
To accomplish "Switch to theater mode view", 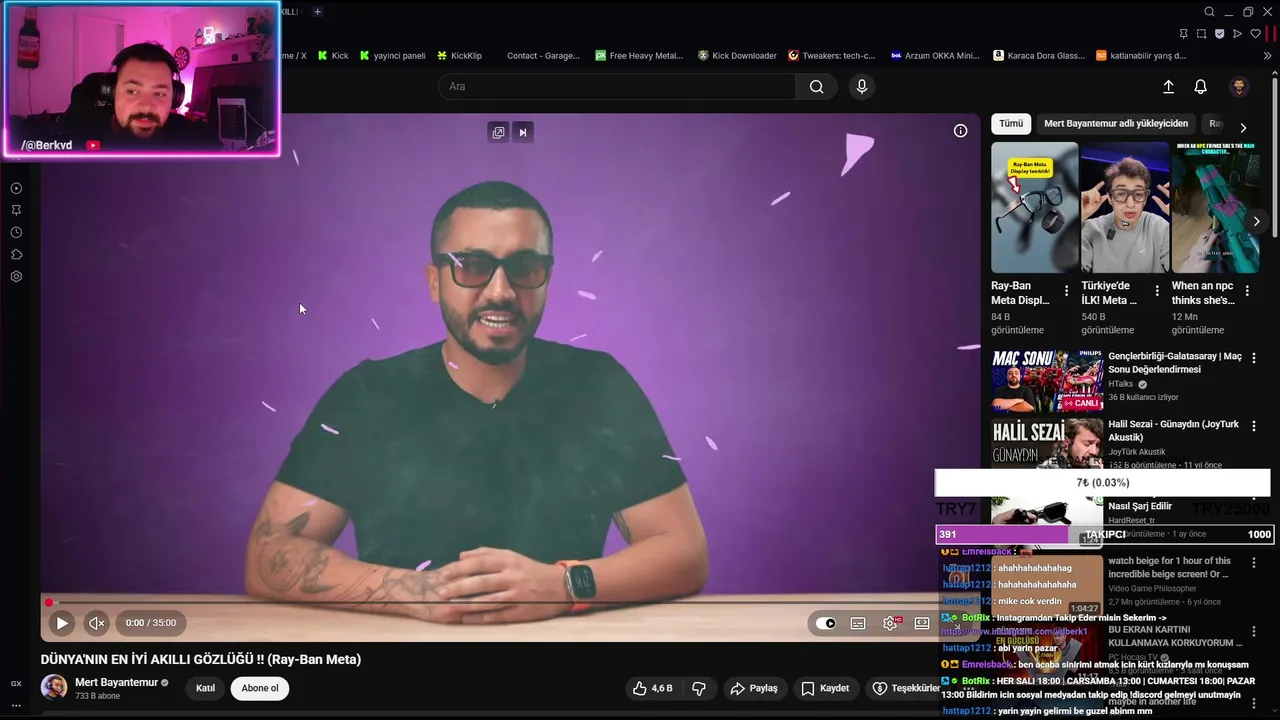I will tap(922, 623).
